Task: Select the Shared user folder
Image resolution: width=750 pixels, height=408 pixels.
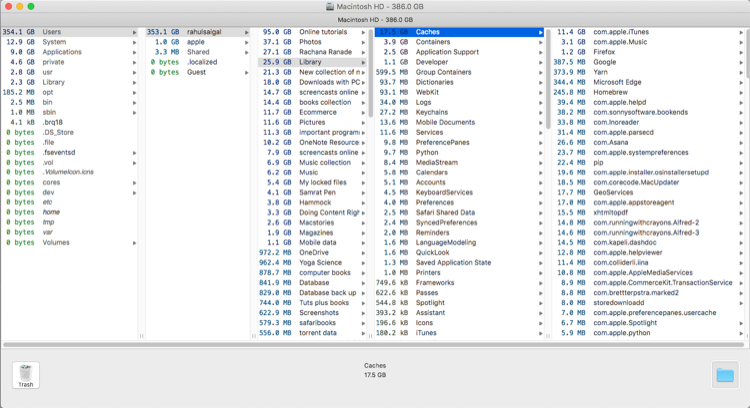Action: 198,52
